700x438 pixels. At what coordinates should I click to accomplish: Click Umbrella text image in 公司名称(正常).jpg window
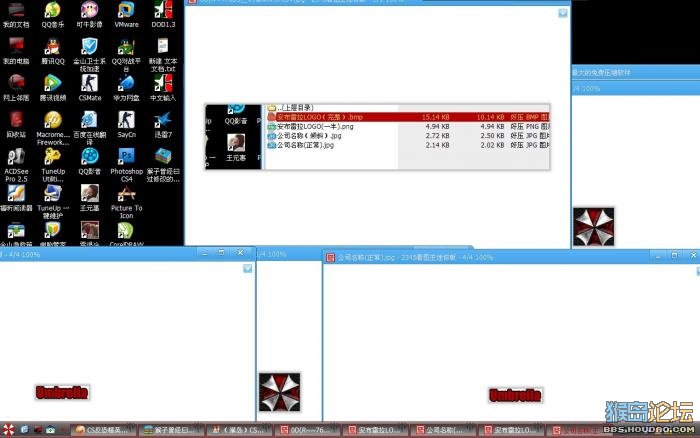pos(516,395)
